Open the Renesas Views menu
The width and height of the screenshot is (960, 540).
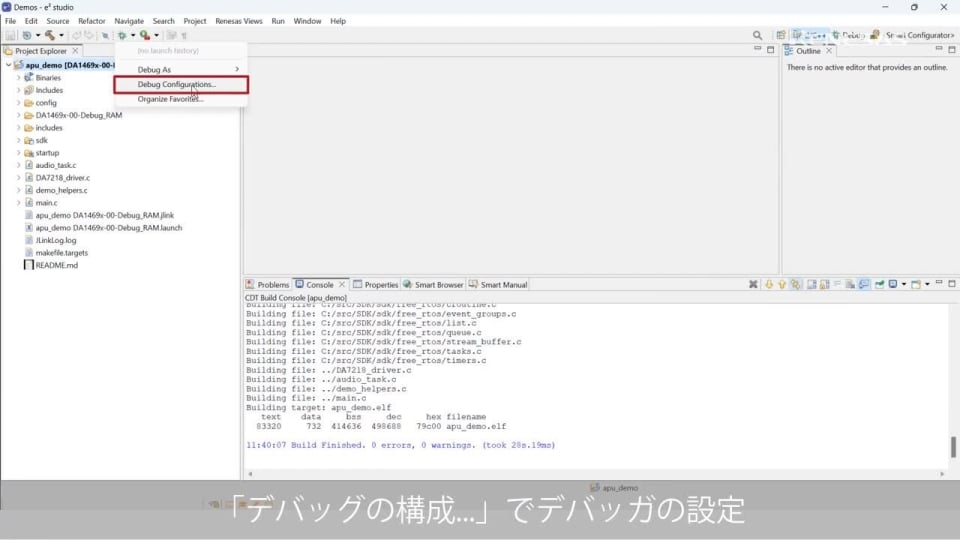238,21
